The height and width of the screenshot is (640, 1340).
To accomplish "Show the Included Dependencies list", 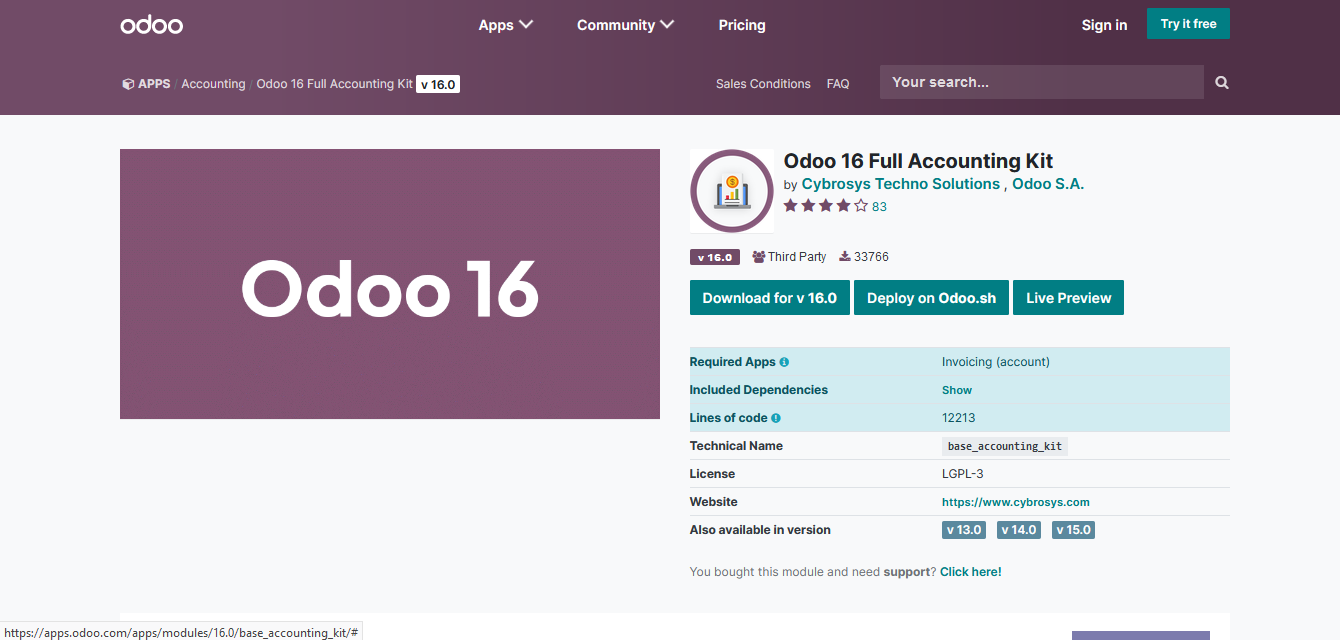I will coord(956,389).
